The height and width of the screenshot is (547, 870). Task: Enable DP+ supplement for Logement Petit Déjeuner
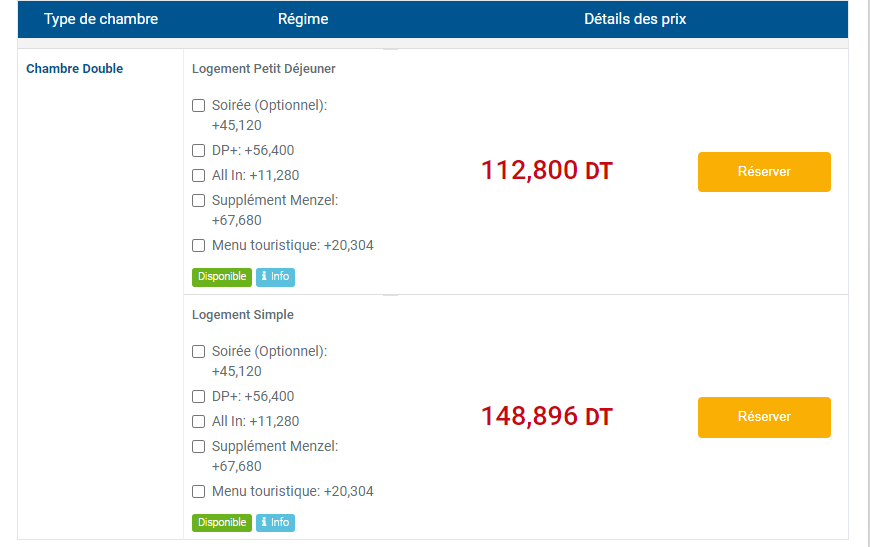[x=199, y=151]
